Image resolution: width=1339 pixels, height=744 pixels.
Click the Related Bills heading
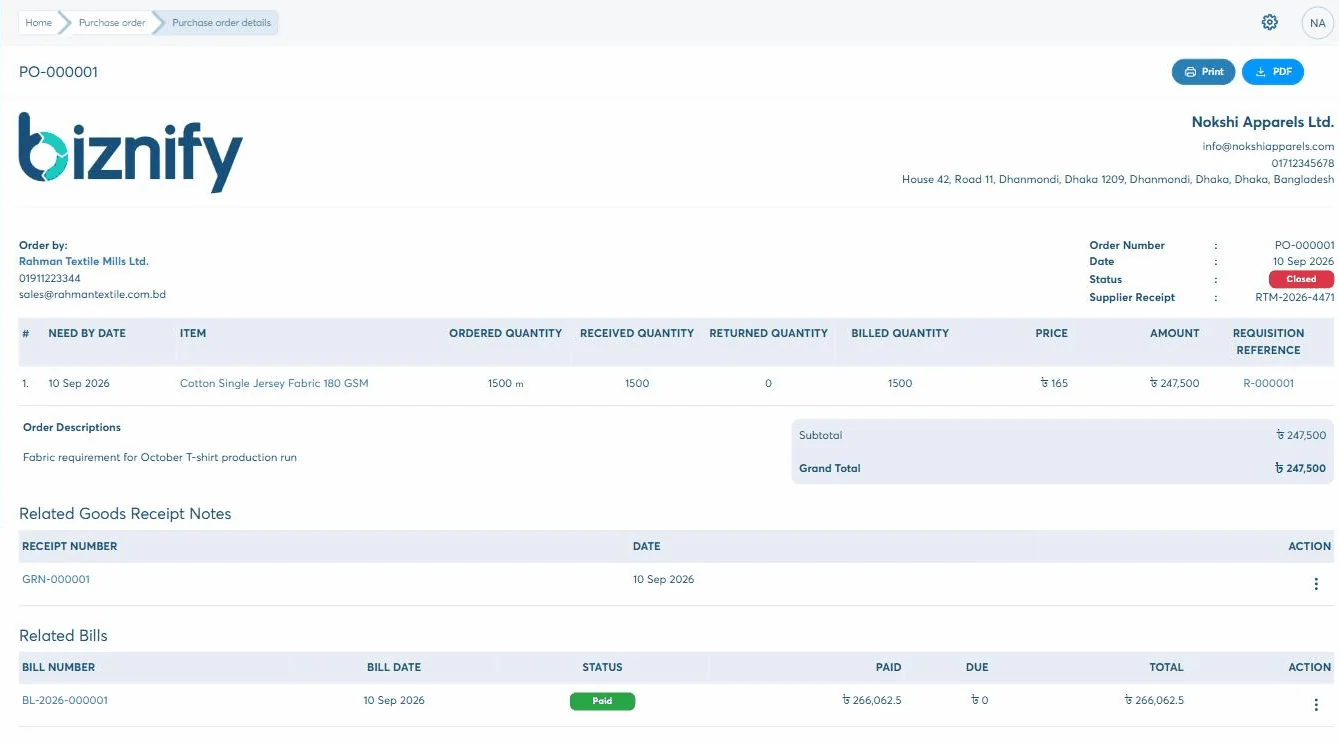pyautogui.click(x=63, y=636)
